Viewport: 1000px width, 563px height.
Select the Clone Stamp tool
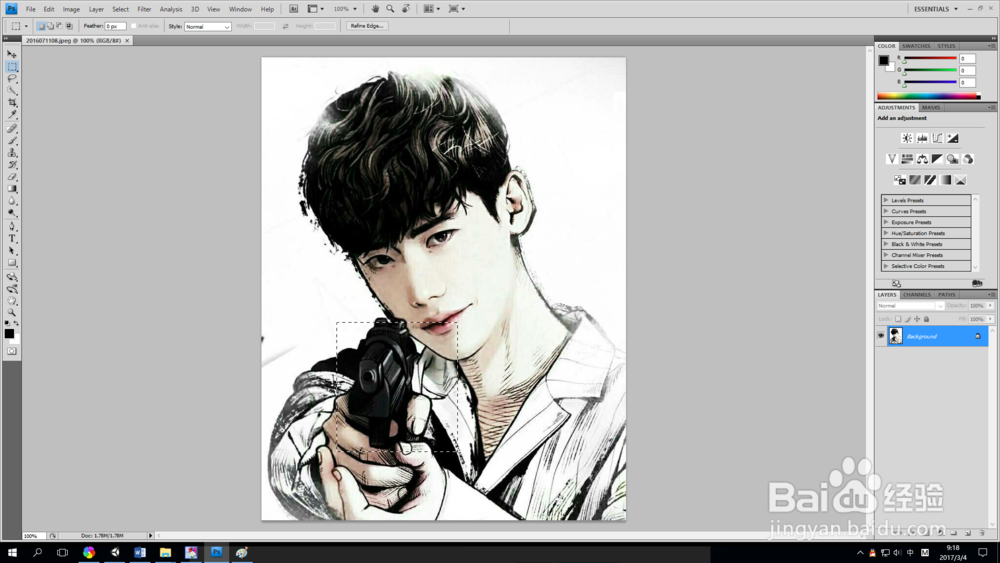point(11,153)
